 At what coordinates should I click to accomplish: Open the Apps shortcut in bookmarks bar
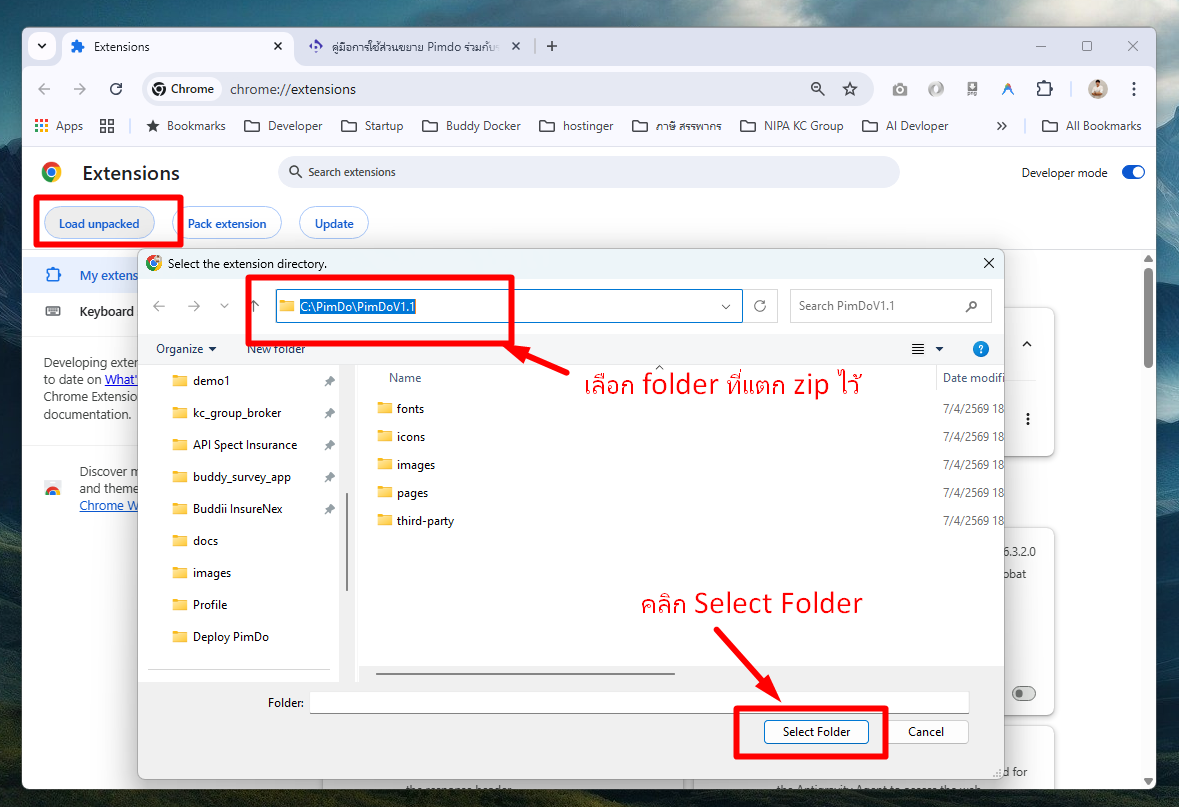tap(59, 126)
